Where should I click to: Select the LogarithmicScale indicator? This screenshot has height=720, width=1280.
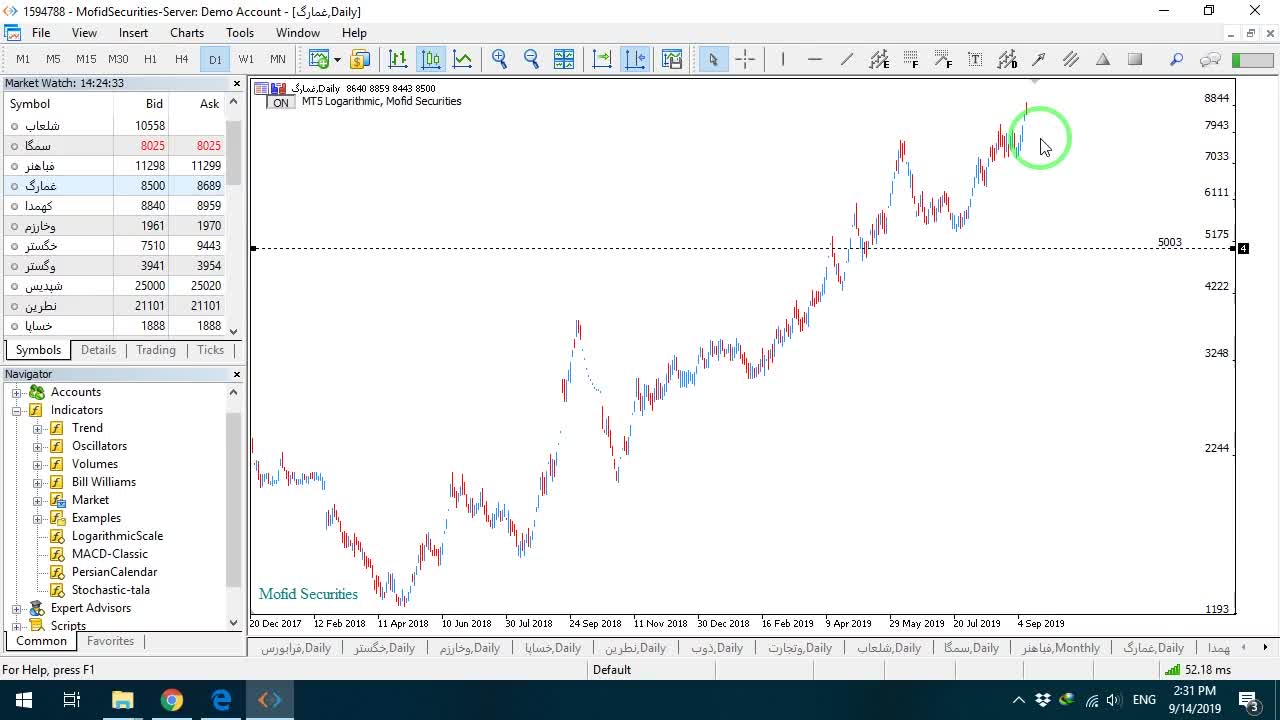[x=117, y=536]
